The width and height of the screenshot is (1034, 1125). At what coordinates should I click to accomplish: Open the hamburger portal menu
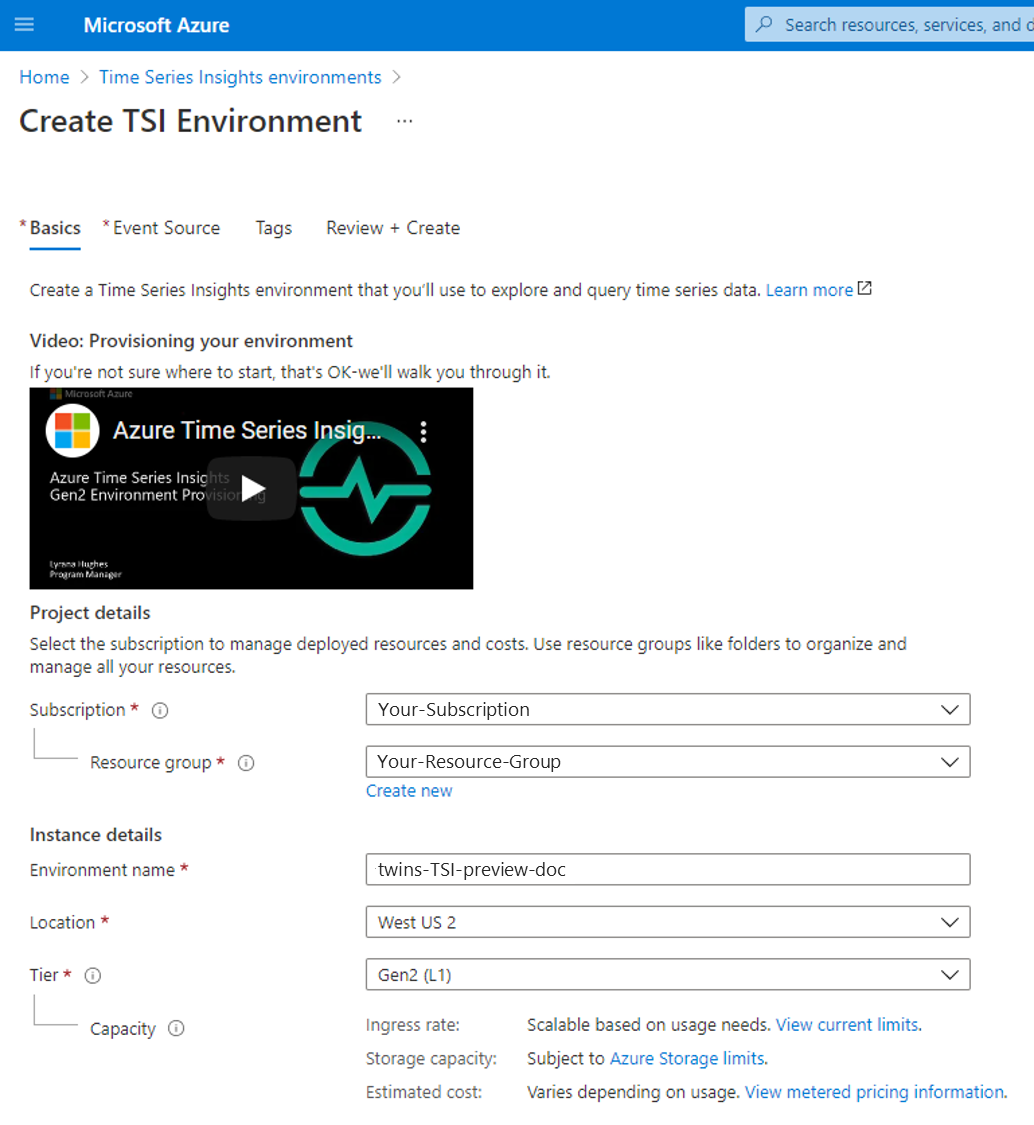click(x=24, y=24)
